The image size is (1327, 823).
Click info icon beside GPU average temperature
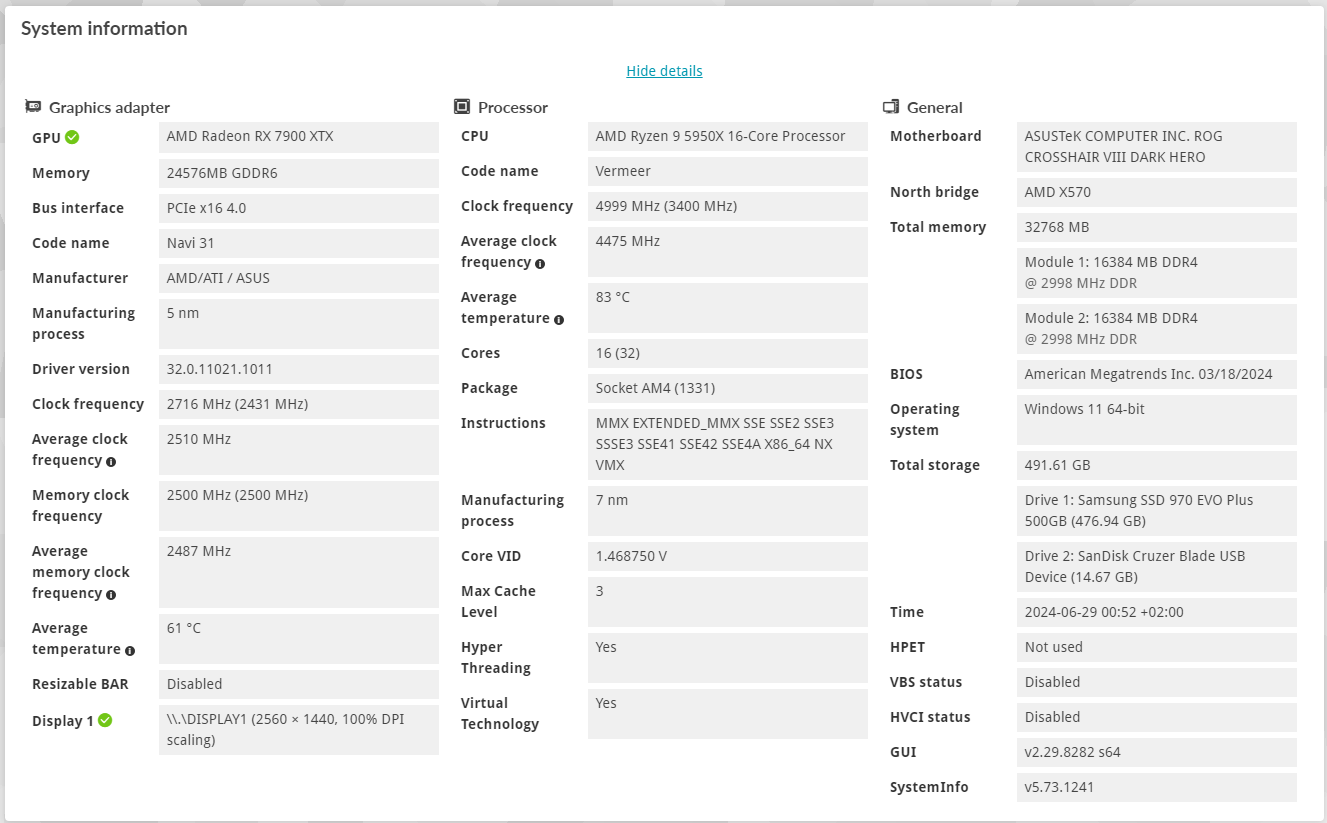tap(130, 650)
